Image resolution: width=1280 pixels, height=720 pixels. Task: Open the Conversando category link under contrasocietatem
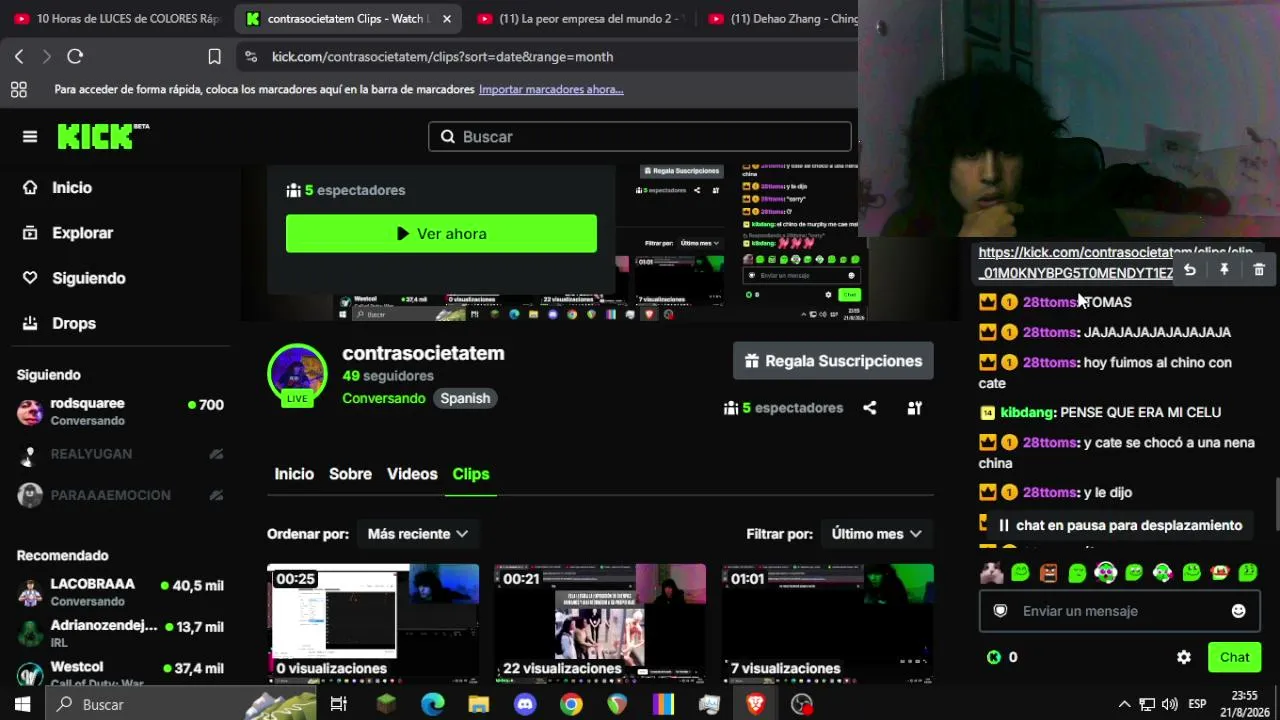tap(384, 398)
